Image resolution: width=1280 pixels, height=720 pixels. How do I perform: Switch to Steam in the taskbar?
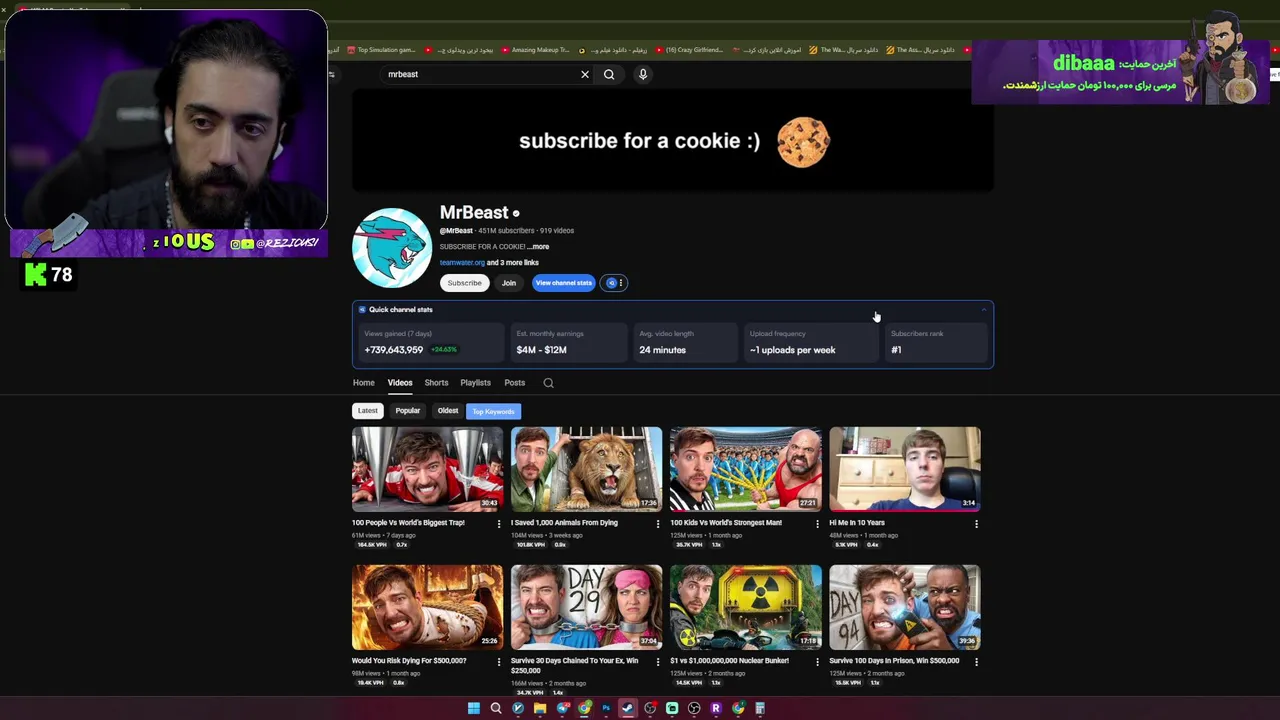pos(628,709)
